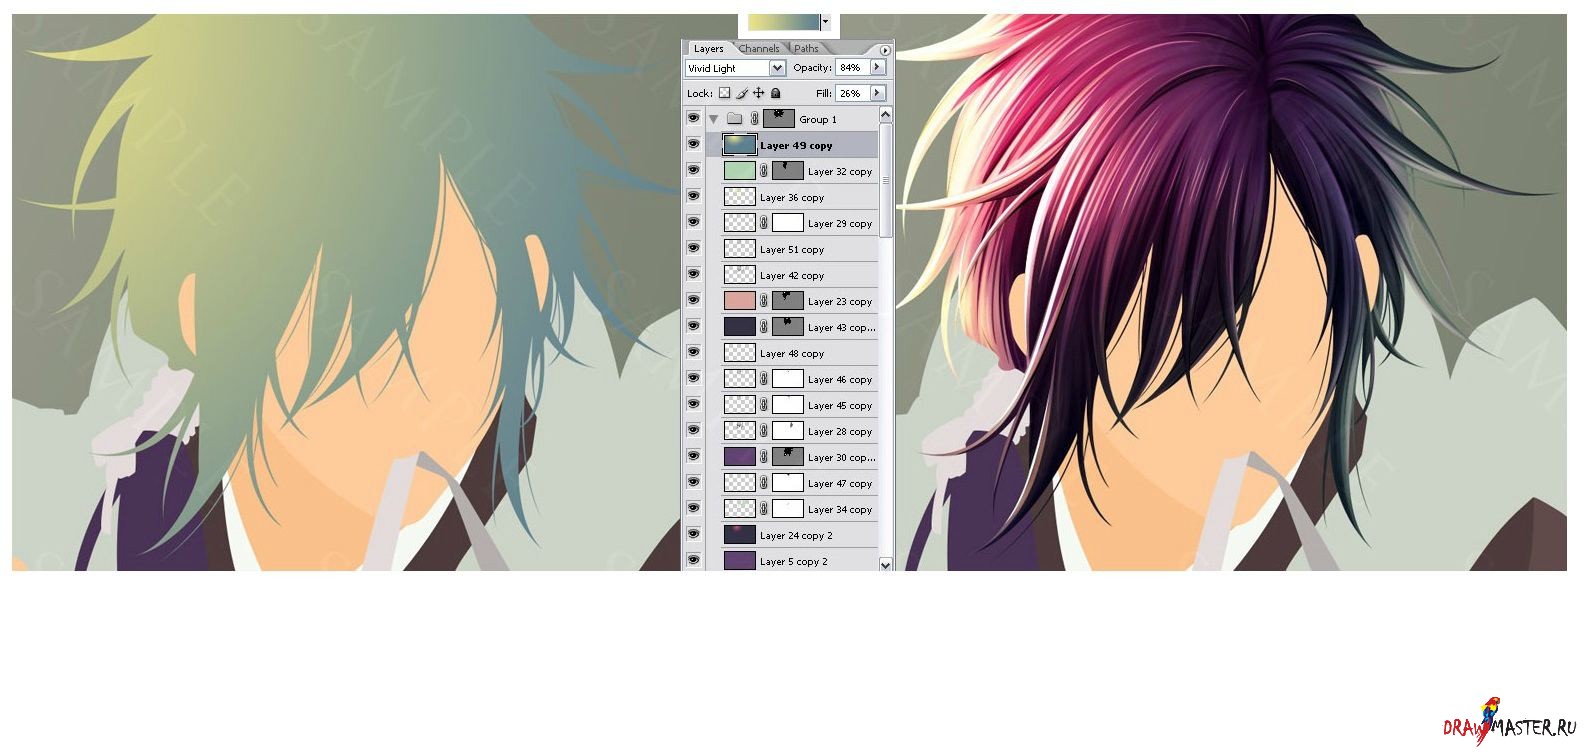This screenshot has width=1584, height=754.
Task: Select Layer 29 copy white mask thumbnail
Action: point(788,223)
